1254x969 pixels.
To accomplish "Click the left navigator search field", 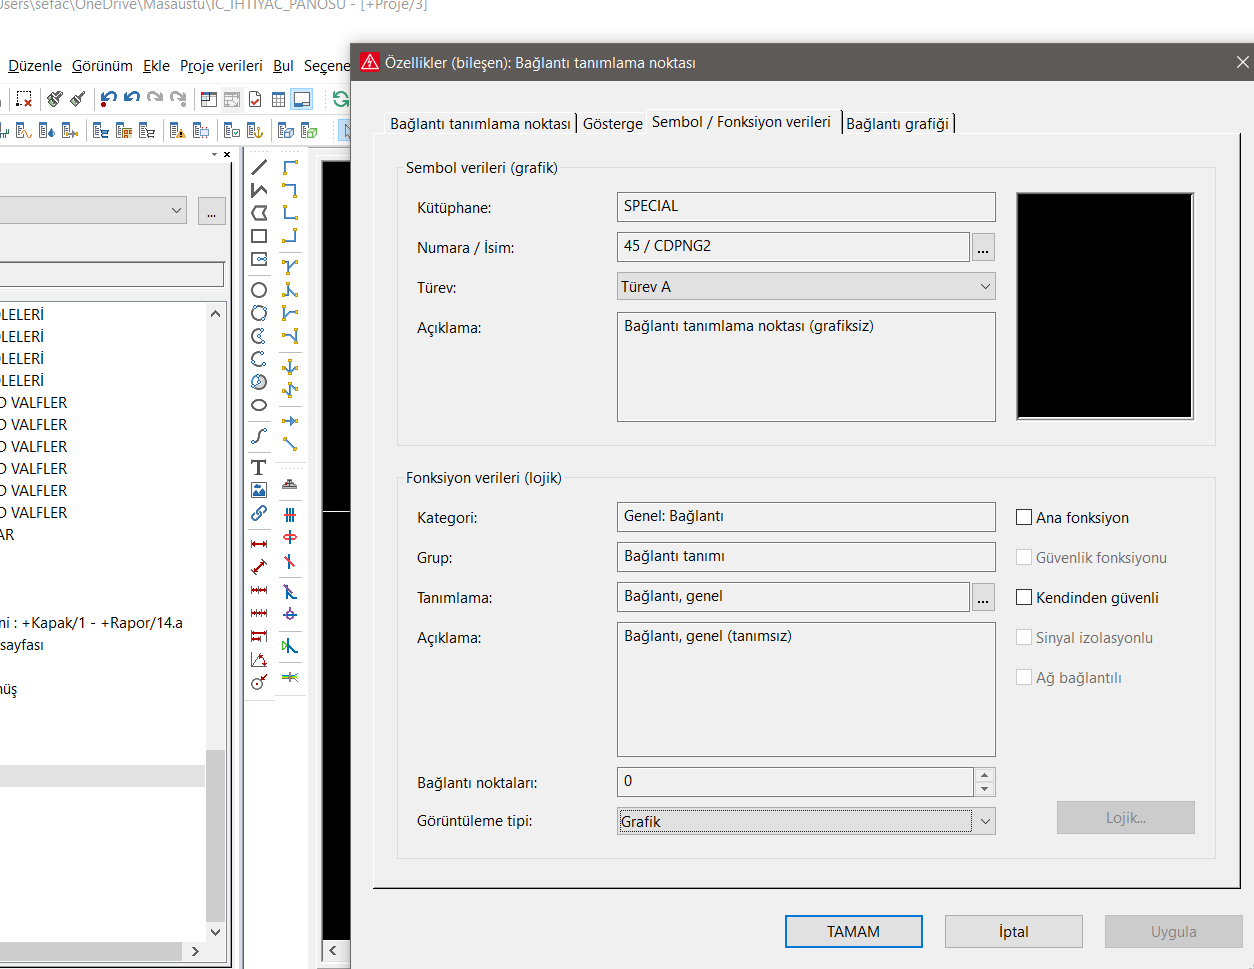I will point(112,275).
